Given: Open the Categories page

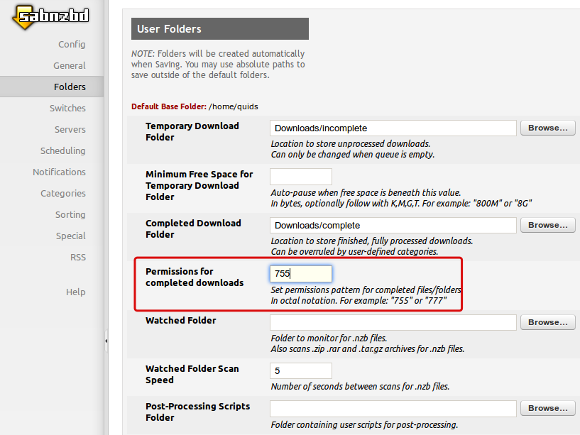Looking at the screenshot, I should tap(63, 193).
